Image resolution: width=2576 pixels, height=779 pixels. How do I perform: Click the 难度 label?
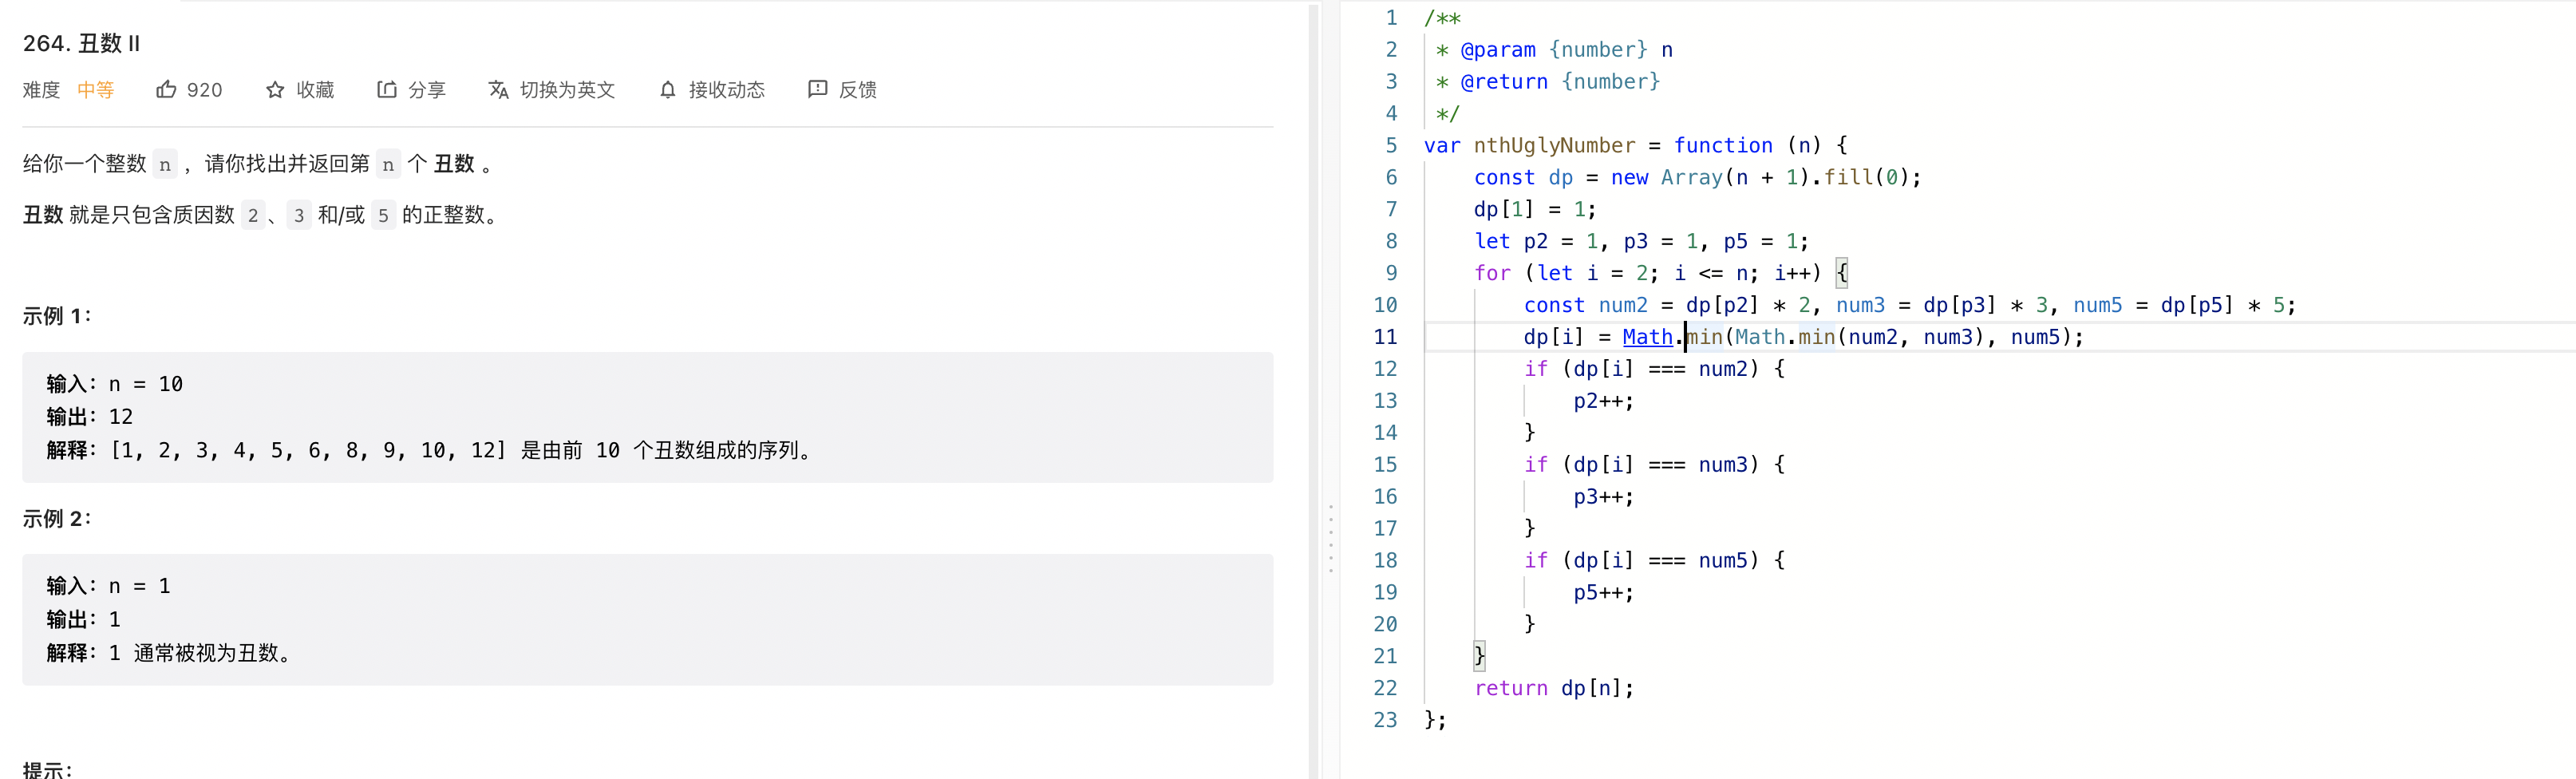(41, 90)
